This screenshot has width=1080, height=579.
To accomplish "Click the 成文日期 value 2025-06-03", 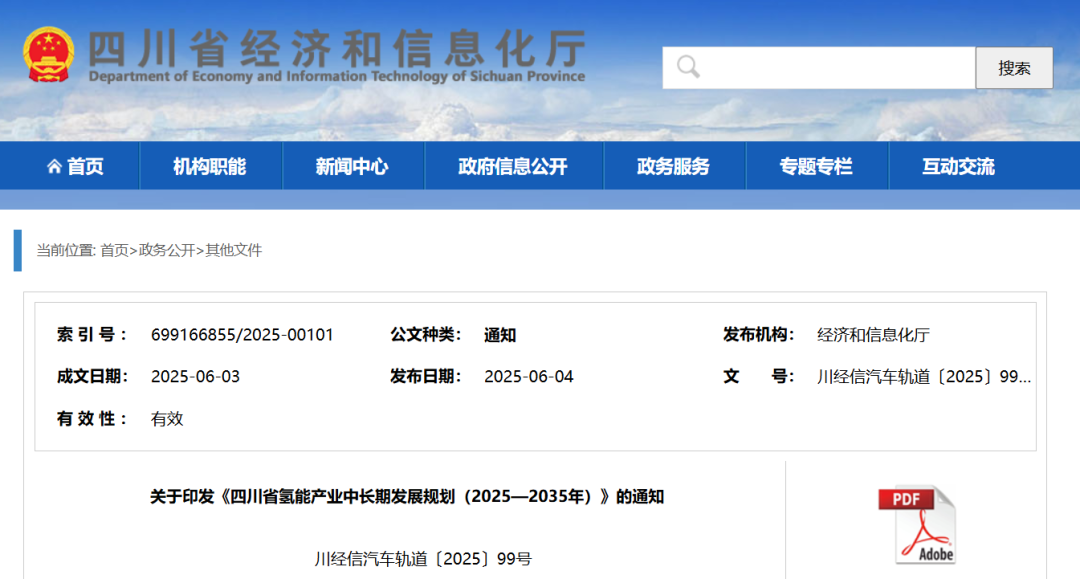I will click(196, 377).
